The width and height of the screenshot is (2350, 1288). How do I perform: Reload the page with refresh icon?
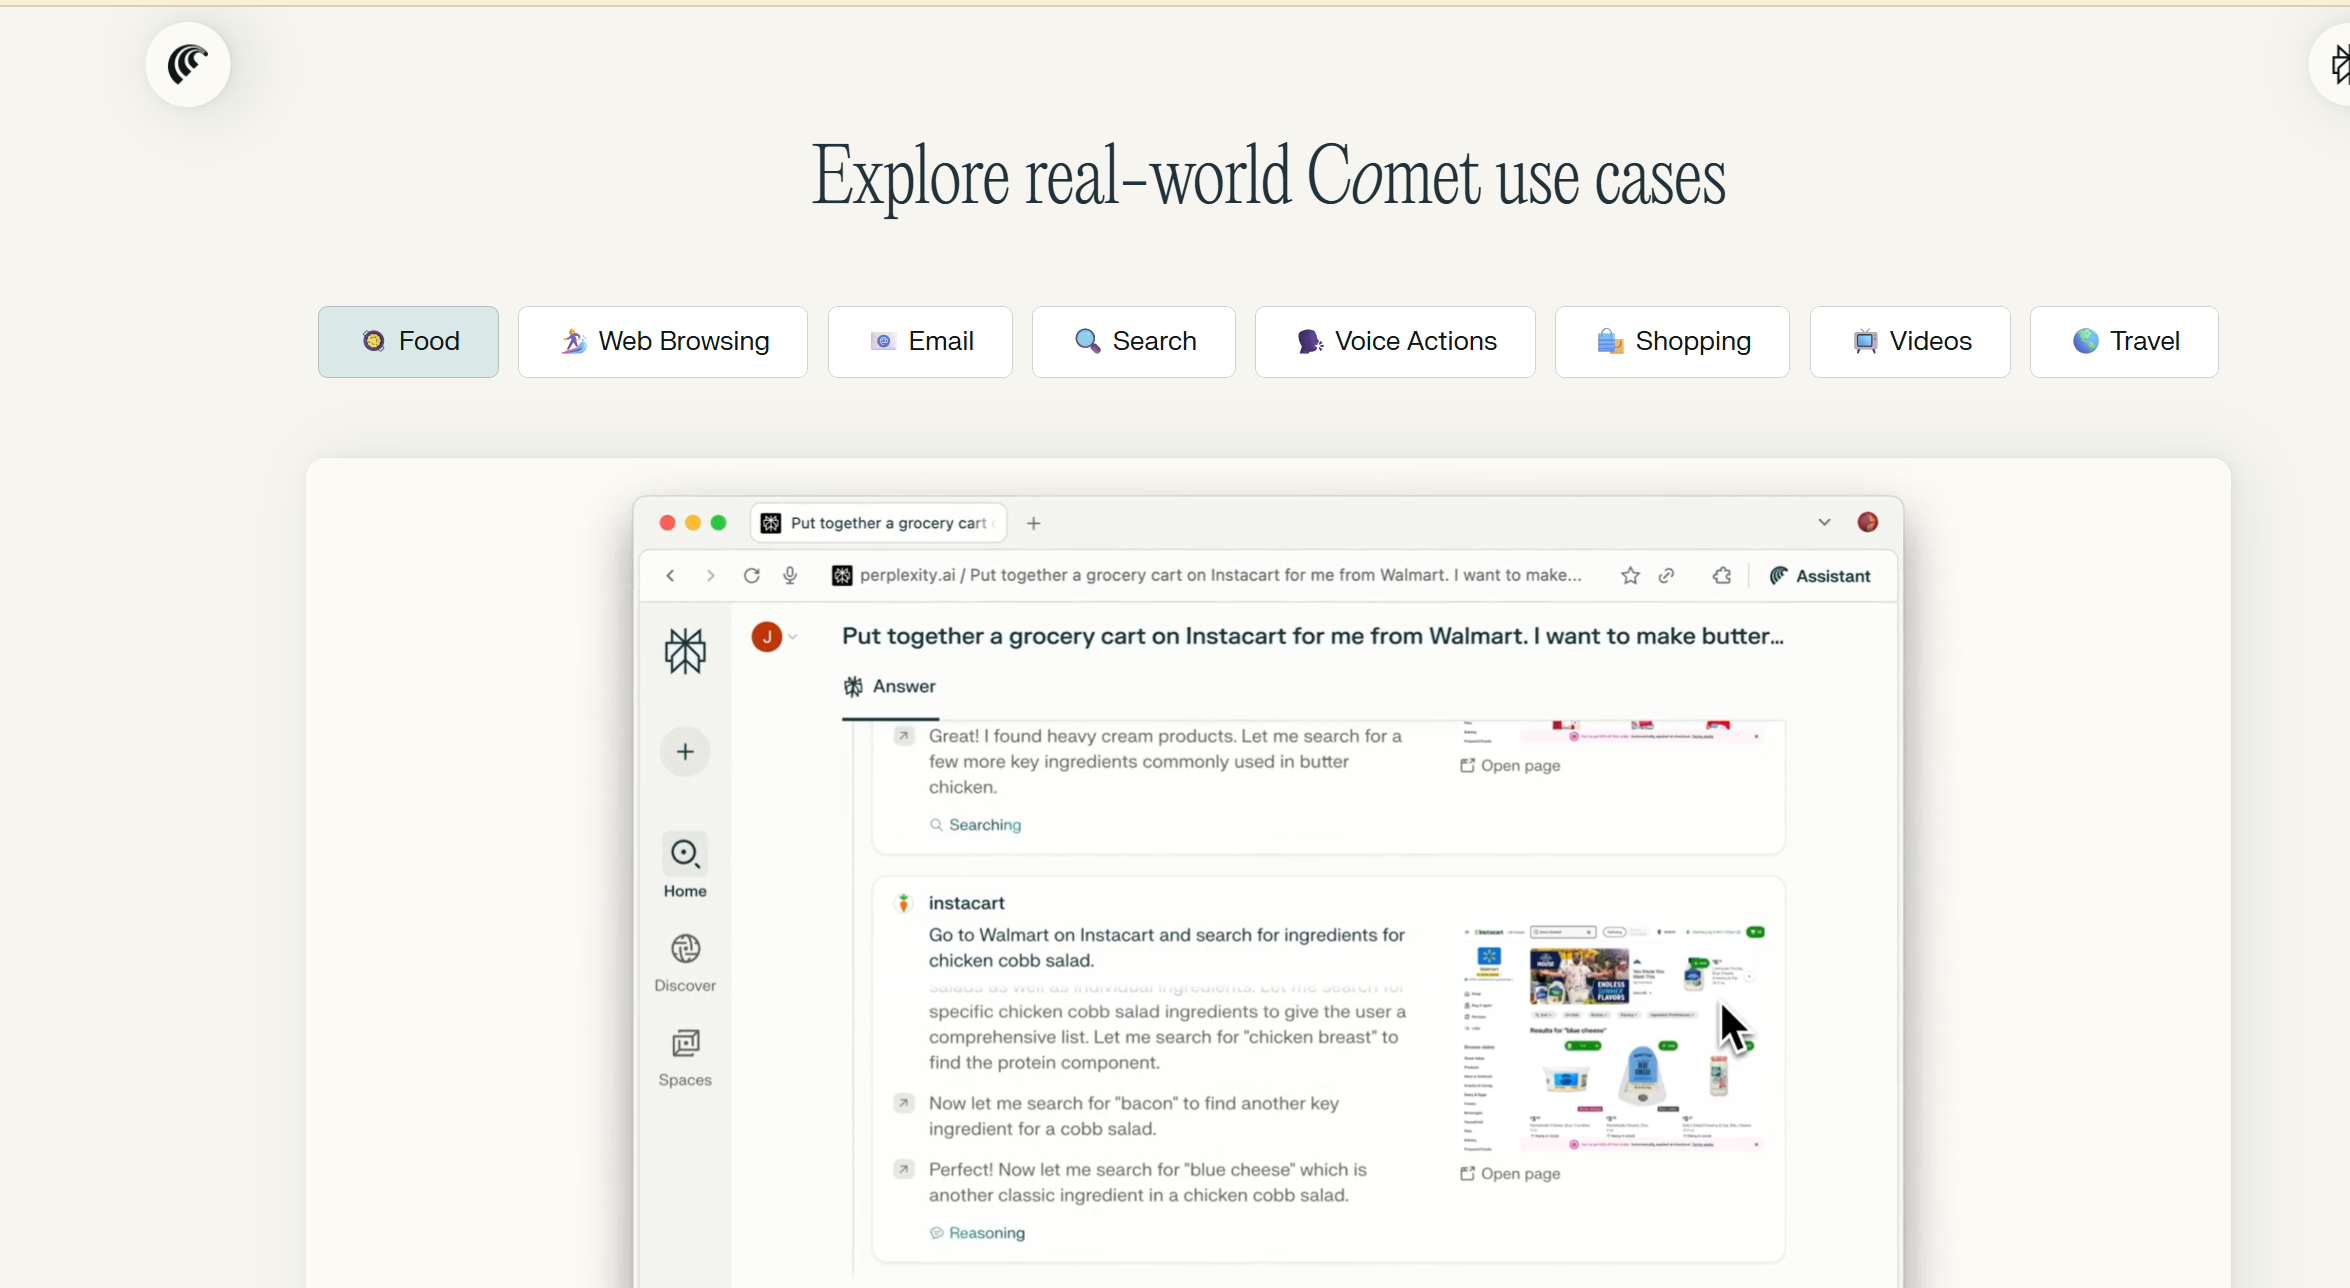(752, 576)
